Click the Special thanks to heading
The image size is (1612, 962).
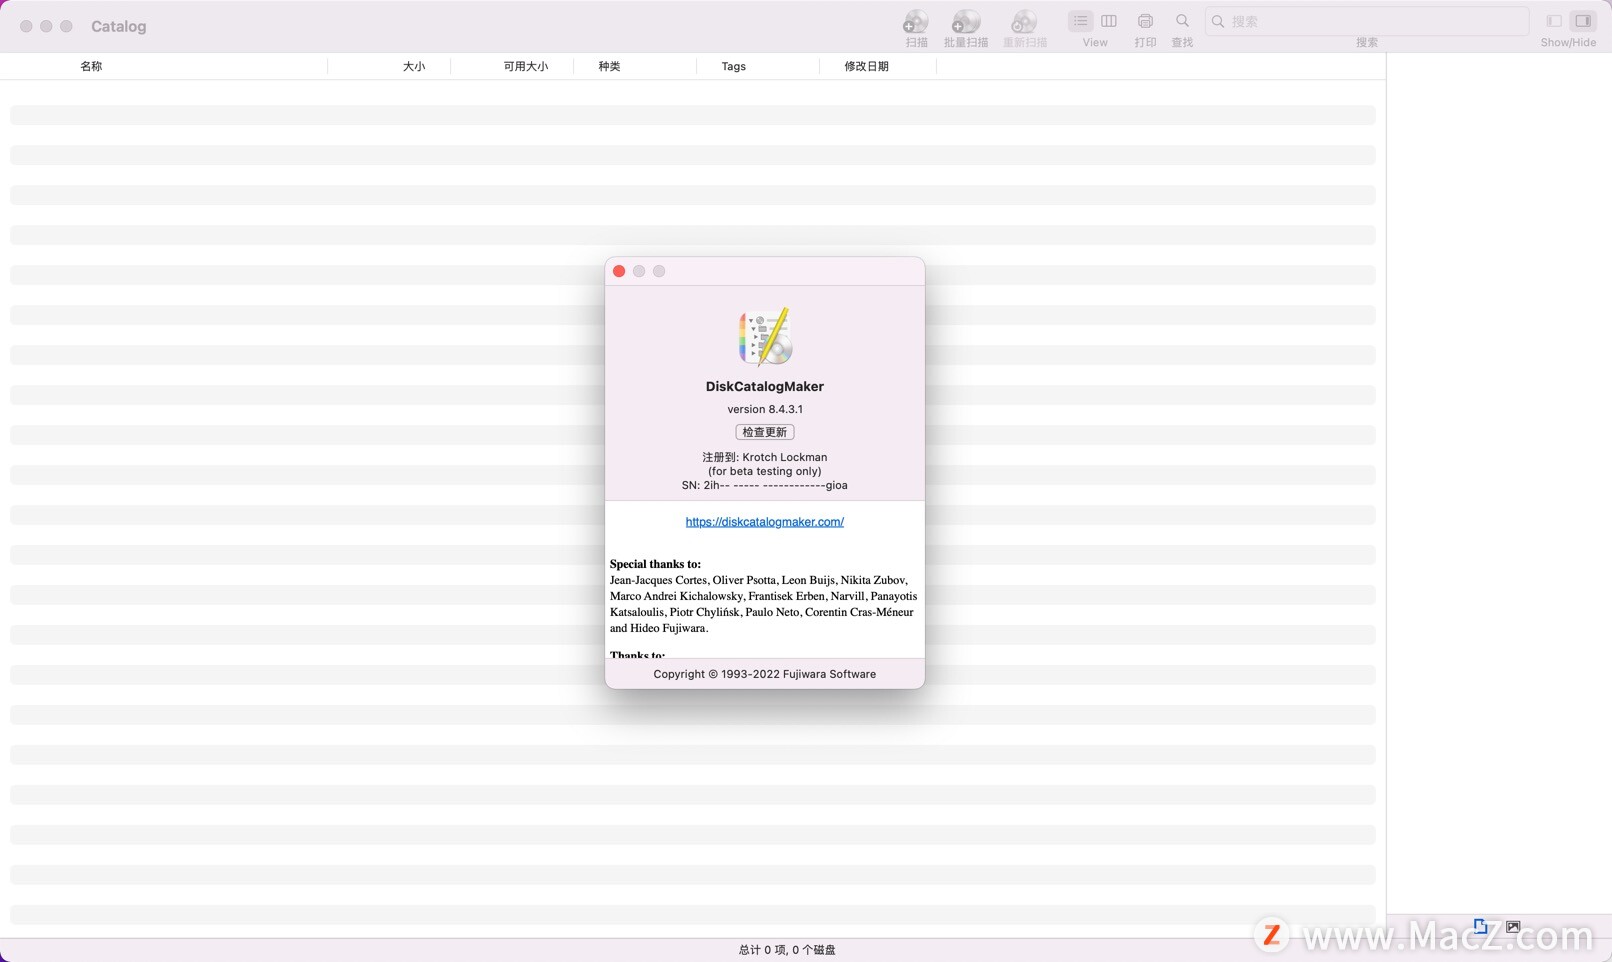pyautogui.click(x=655, y=564)
